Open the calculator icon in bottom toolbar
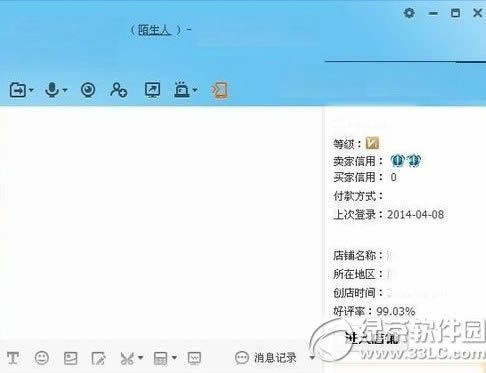 (160, 358)
